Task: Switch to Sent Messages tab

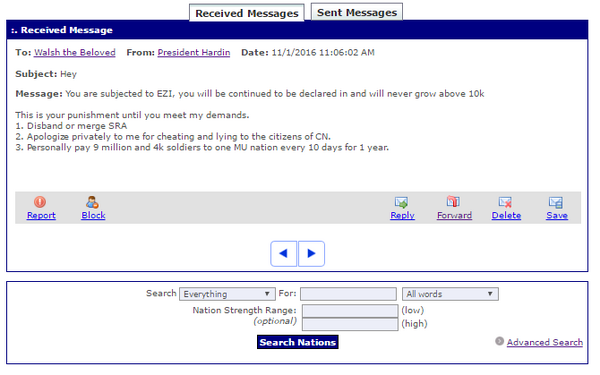Action: 357,12
